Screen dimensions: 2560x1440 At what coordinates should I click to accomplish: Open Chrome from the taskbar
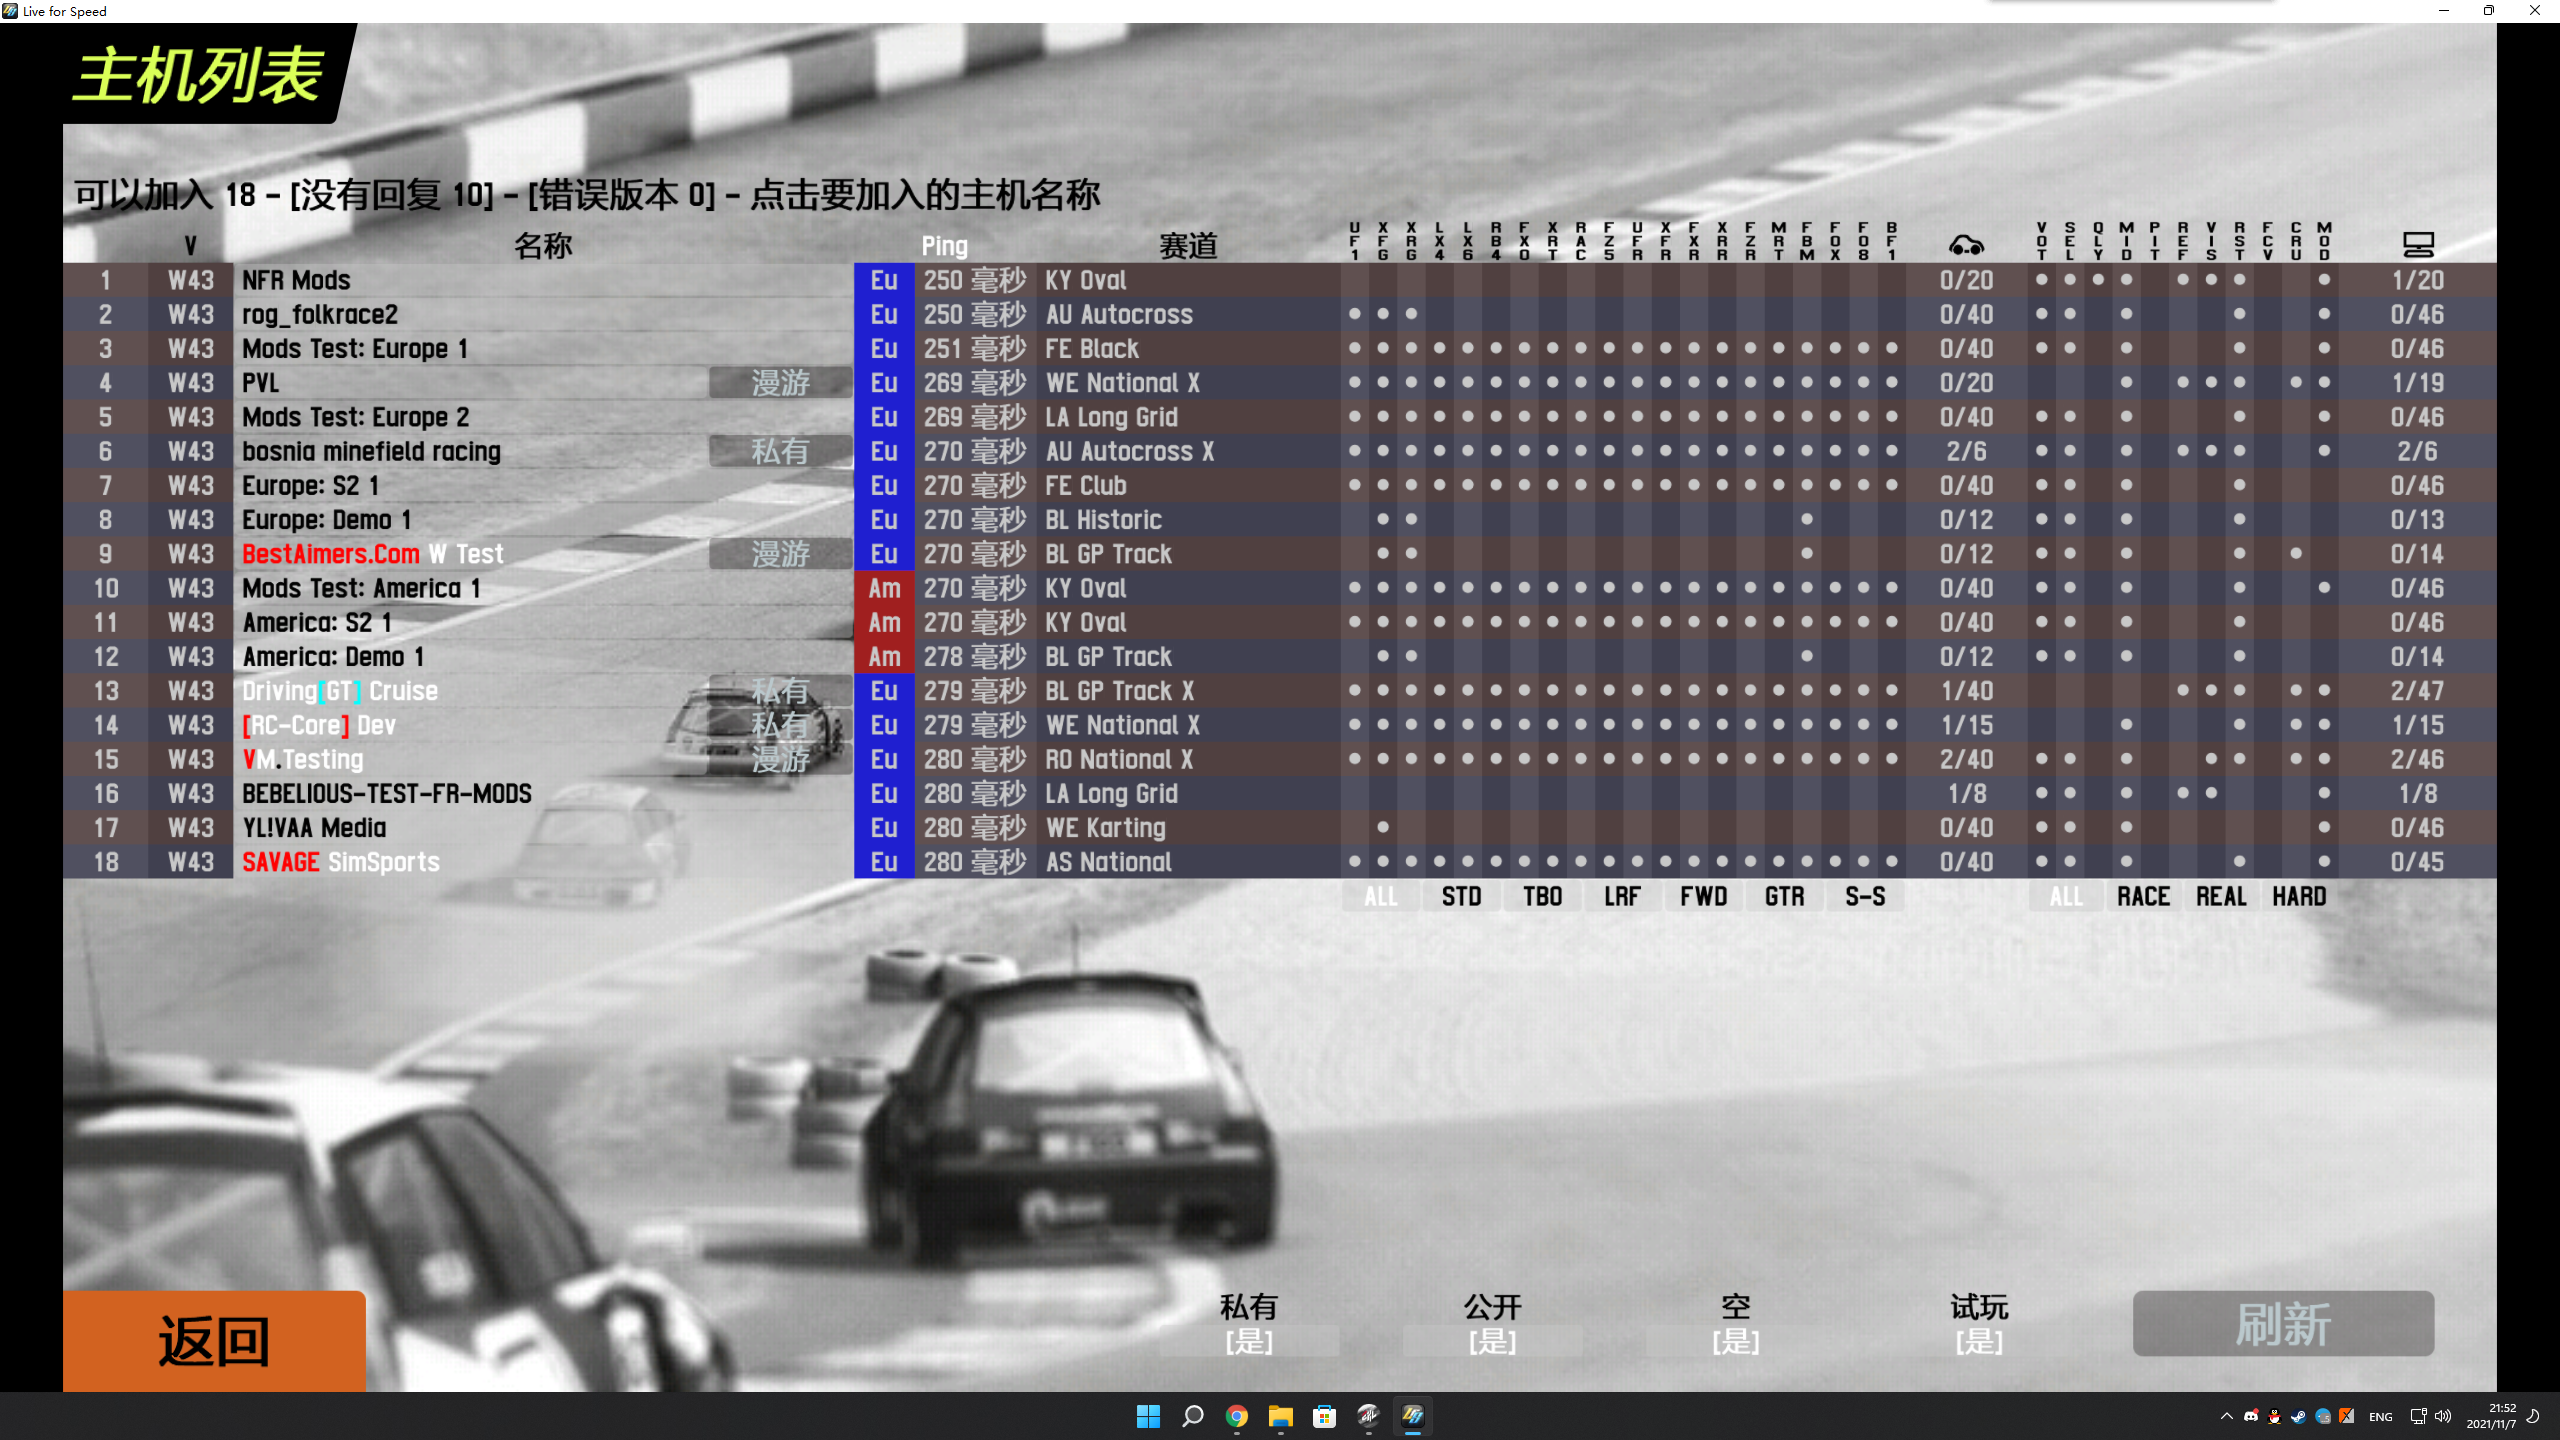[1237, 1416]
